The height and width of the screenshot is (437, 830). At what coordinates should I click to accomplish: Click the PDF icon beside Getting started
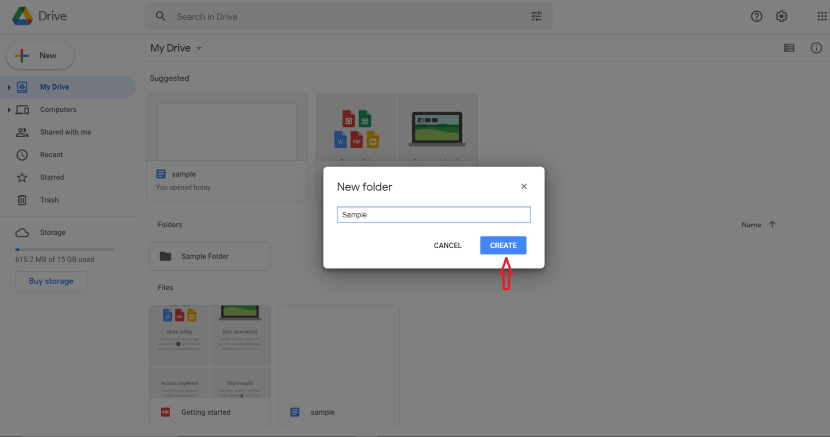(x=166, y=412)
